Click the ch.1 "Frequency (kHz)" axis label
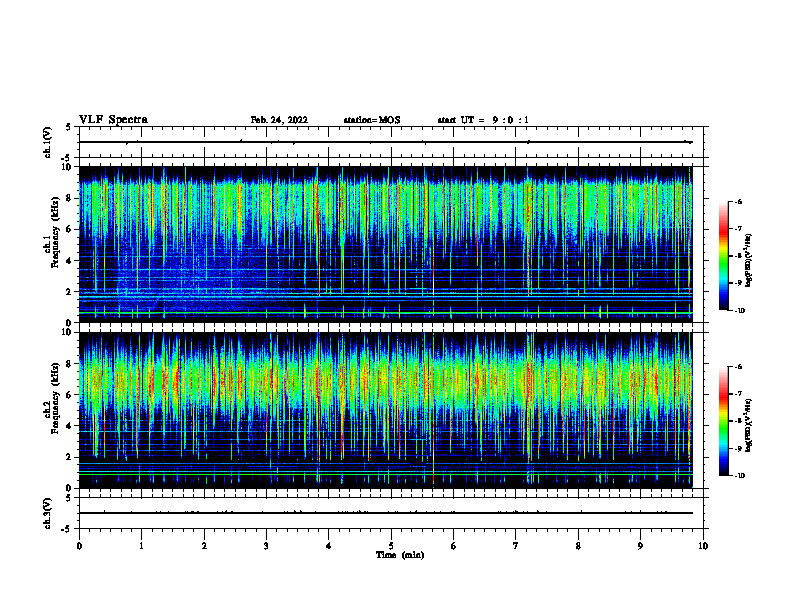Image resolution: width=792 pixels, height=612 pixels. pyautogui.click(x=55, y=232)
